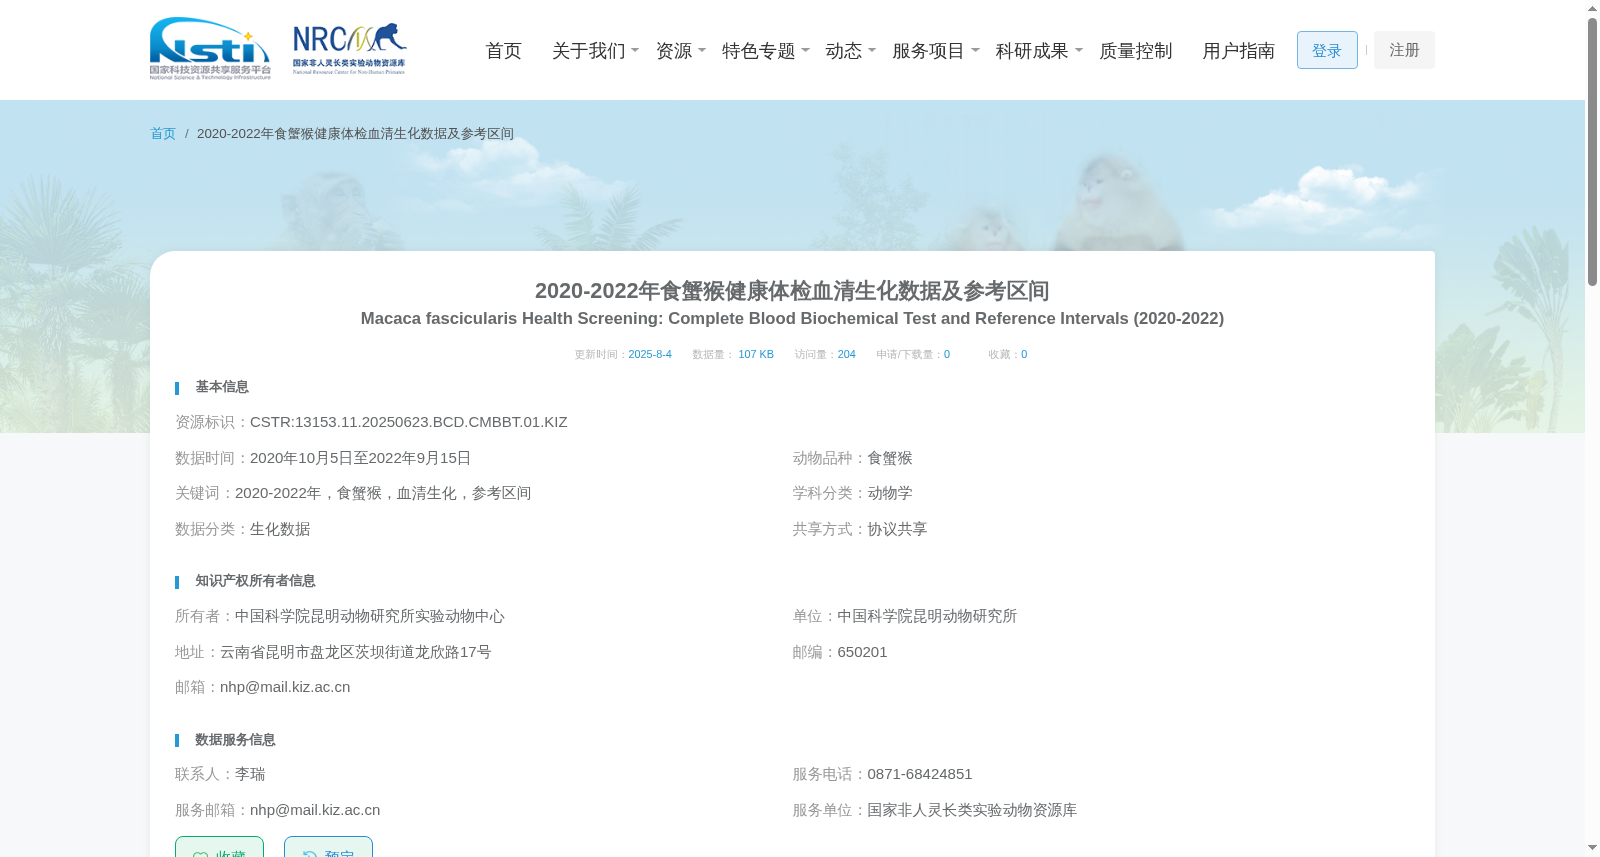Image resolution: width=1600 pixels, height=857 pixels.
Task: Expand the arrow beside 特色专题
Action: click(x=805, y=50)
